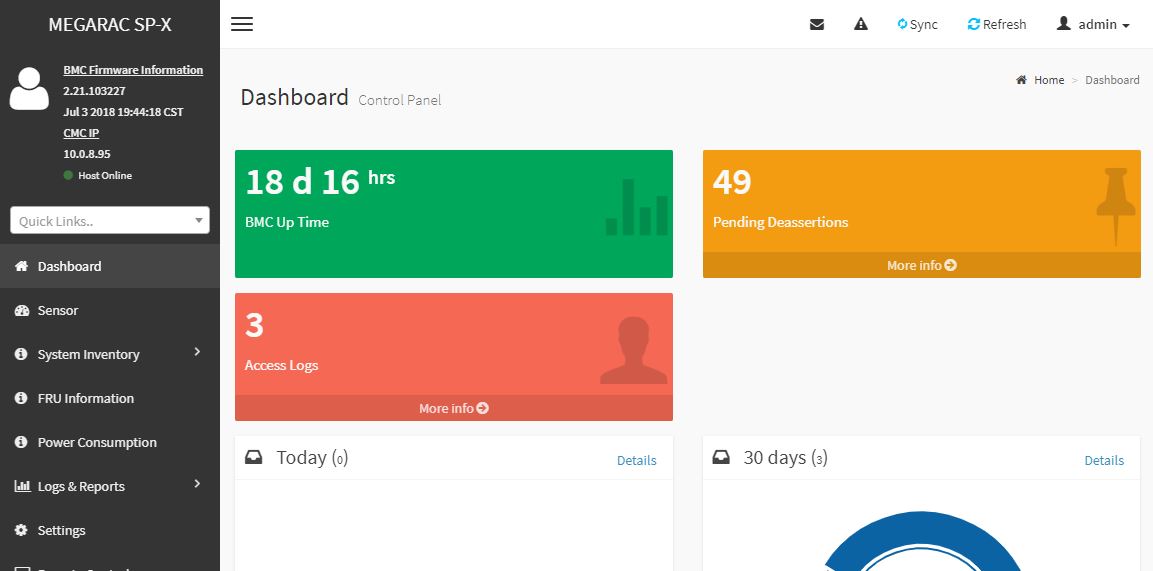
Task: Click the Sync button
Action: point(917,24)
